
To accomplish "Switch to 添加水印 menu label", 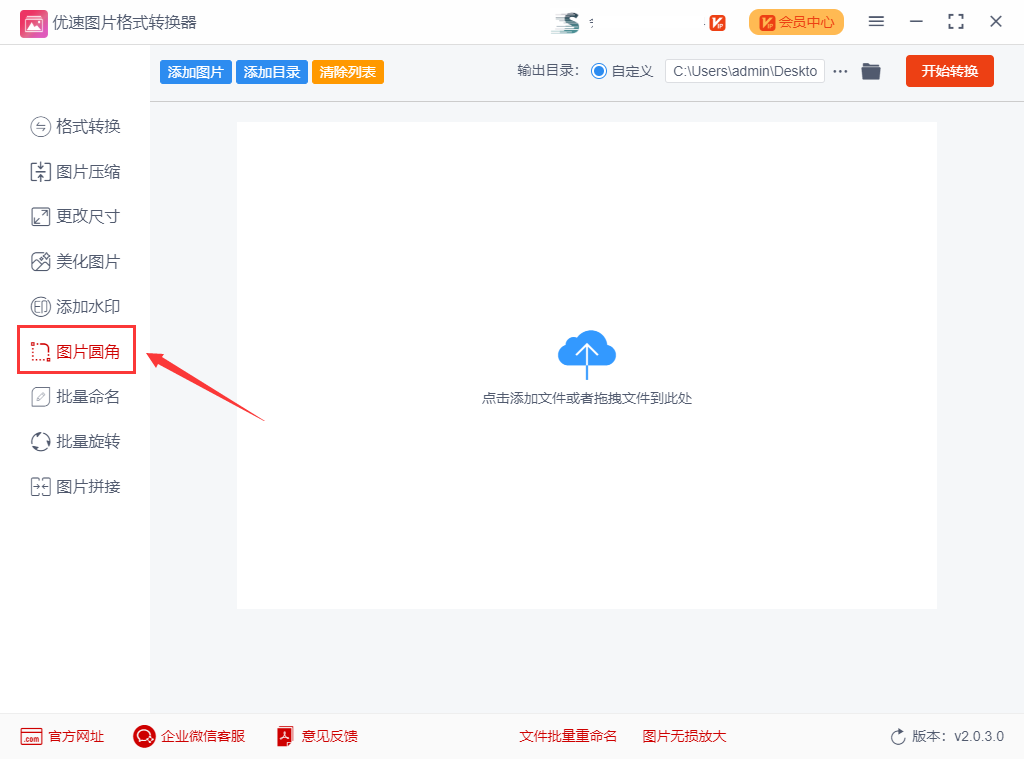I will [x=88, y=307].
